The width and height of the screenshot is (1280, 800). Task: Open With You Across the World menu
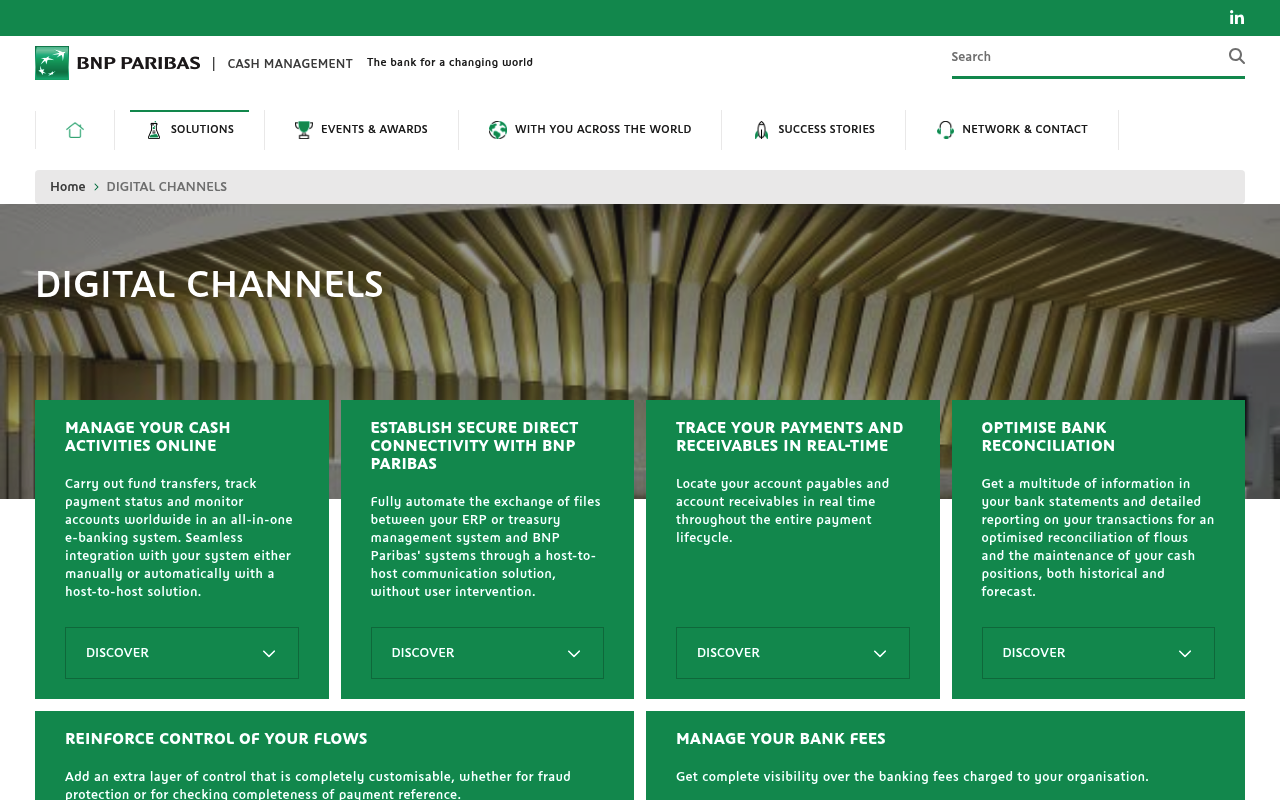[590, 130]
